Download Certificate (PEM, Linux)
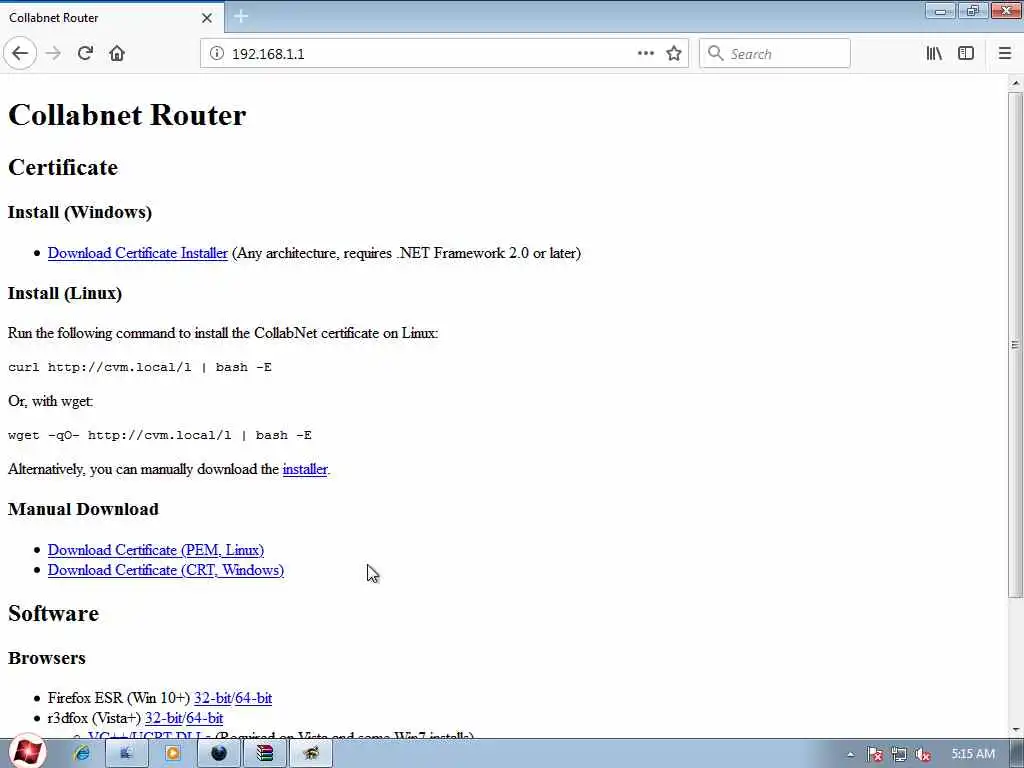This screenshot has width=1024, height=768. [156, 550]
